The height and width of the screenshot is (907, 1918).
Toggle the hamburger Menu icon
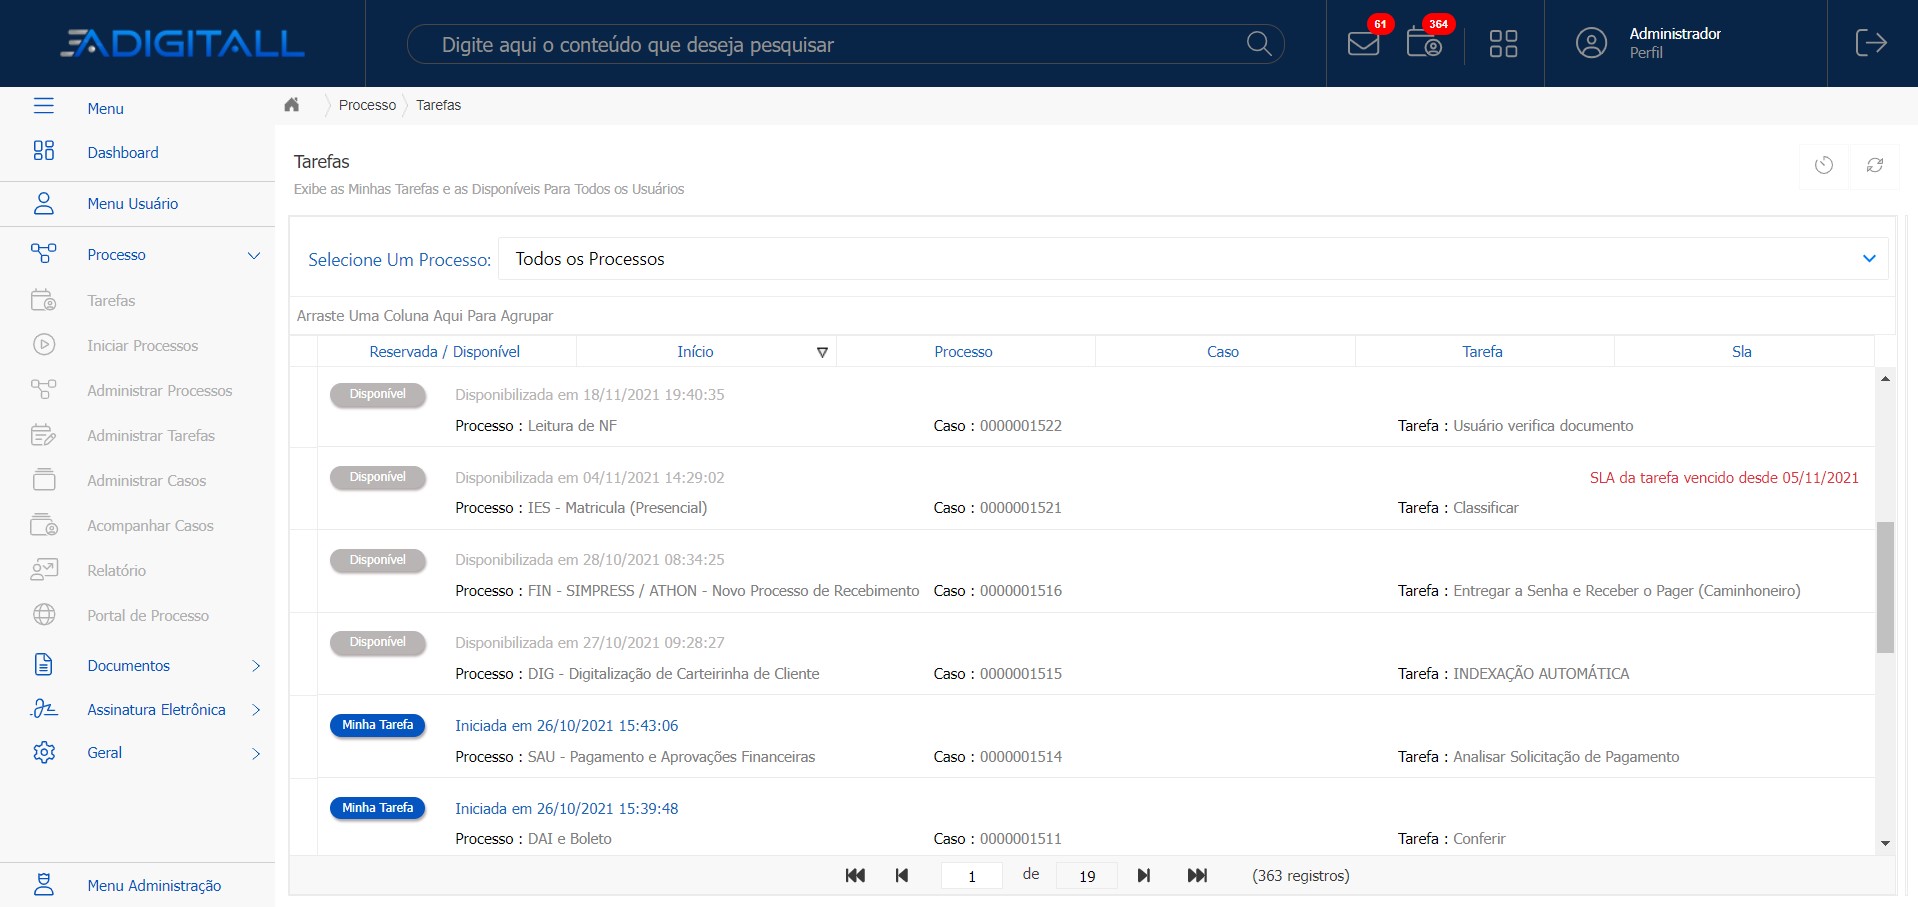pos(44,106)
